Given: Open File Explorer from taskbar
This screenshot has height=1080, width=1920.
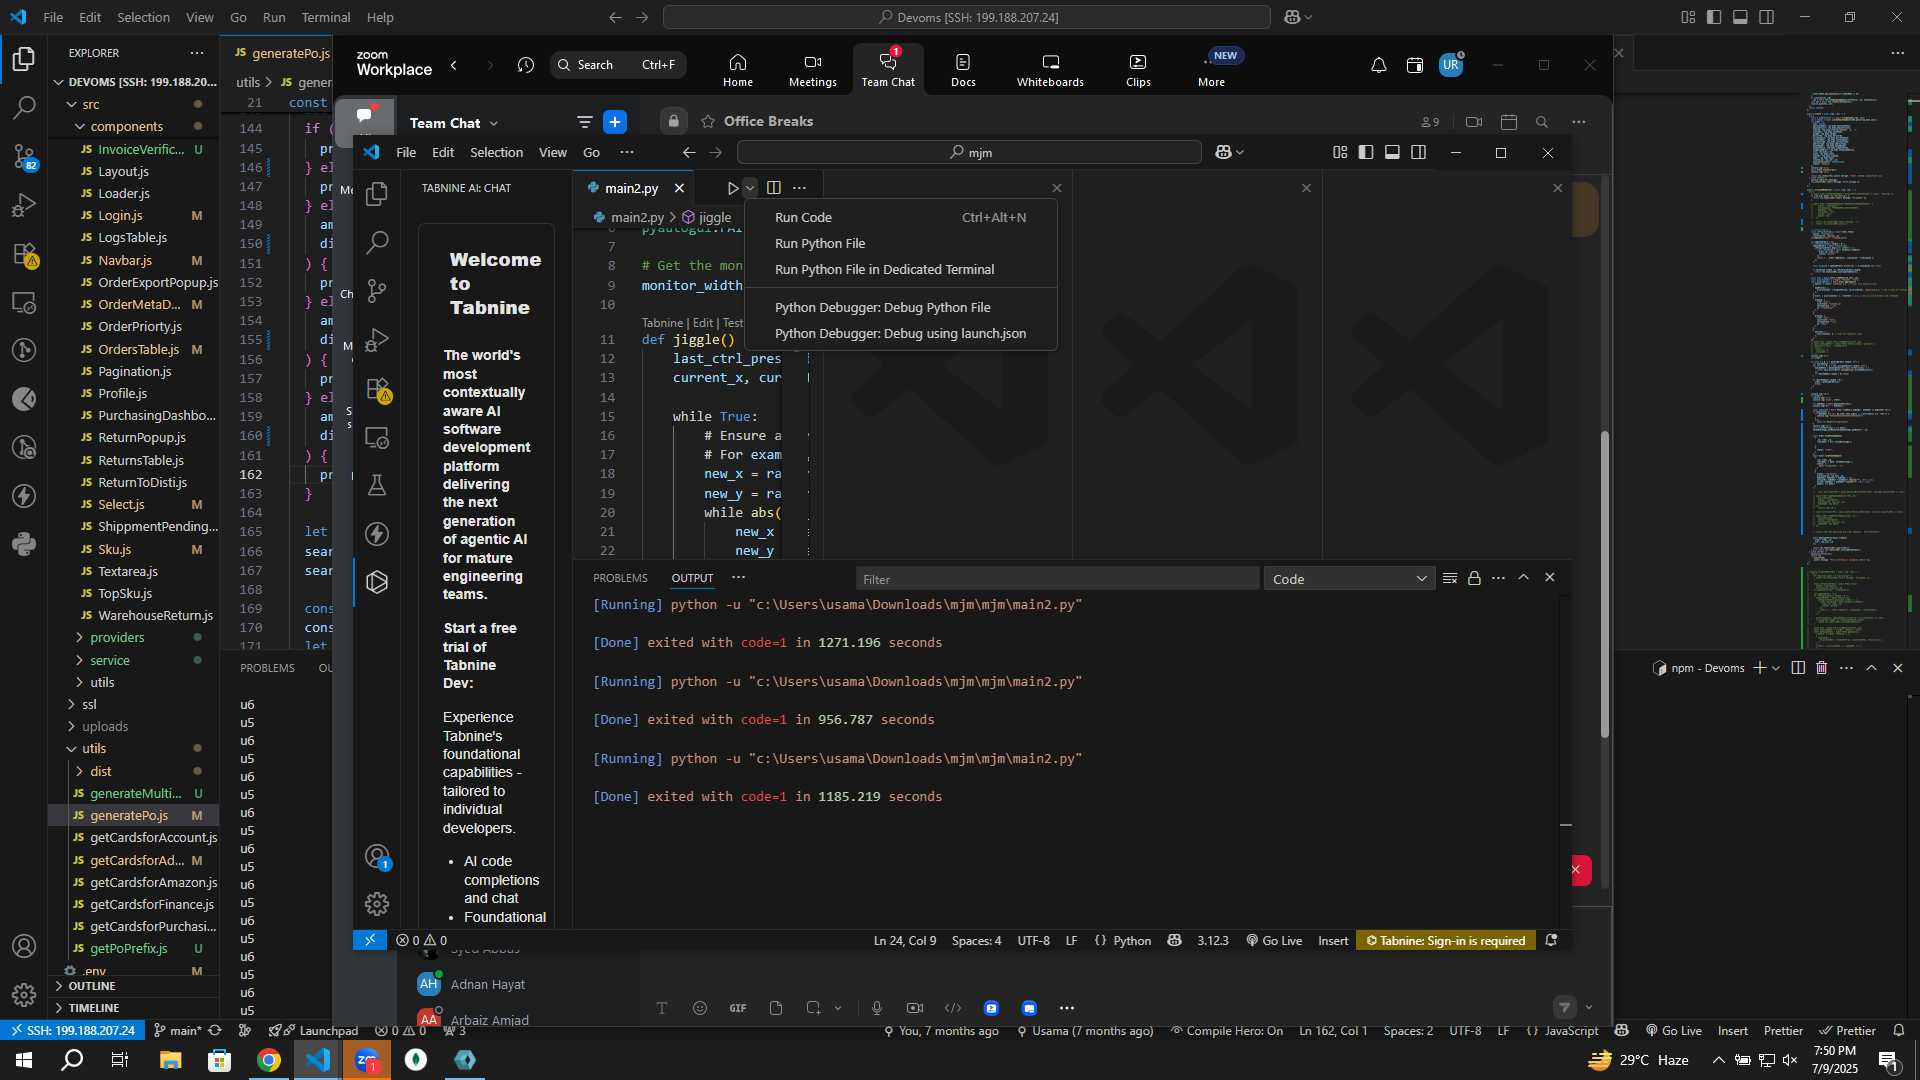Looking at the screenshot, I should (171, 1060).
